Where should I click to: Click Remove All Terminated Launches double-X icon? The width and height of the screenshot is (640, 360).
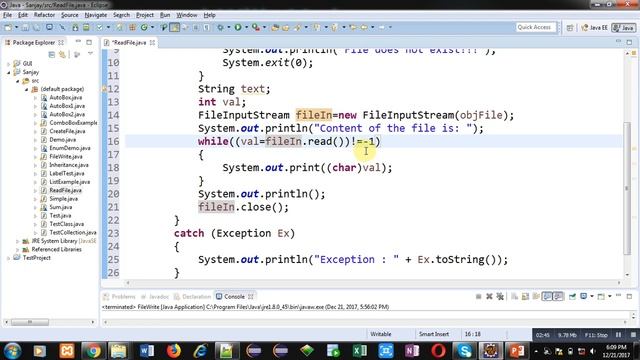click(500, 296)
